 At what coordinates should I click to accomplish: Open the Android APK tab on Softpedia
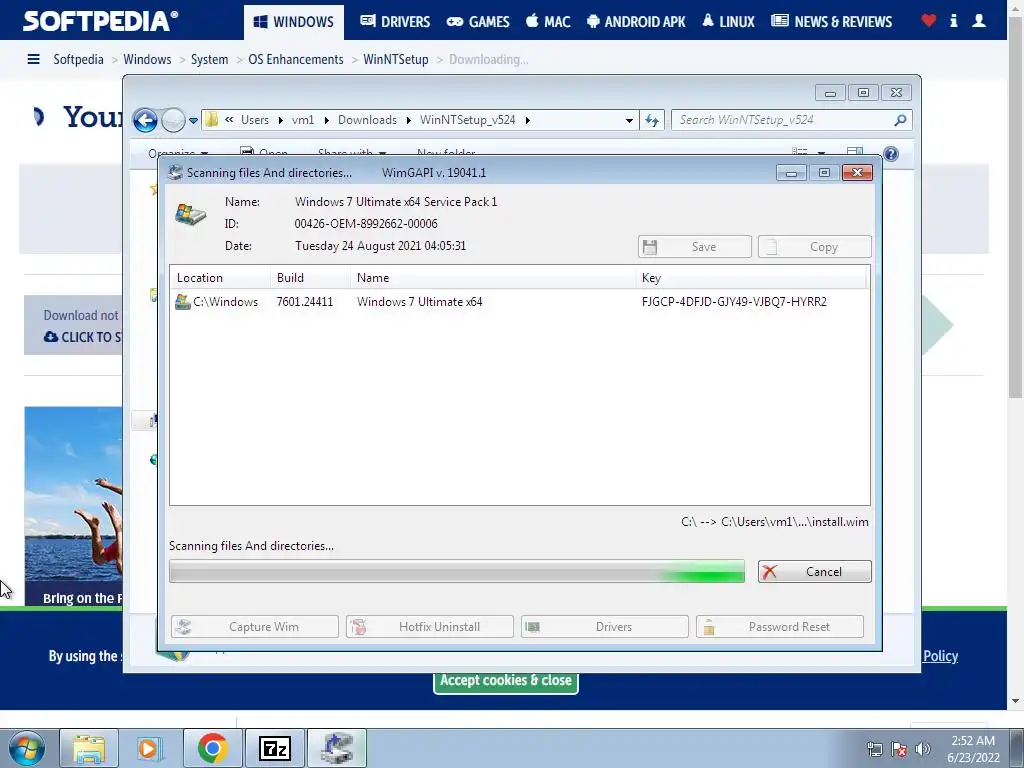636,22
